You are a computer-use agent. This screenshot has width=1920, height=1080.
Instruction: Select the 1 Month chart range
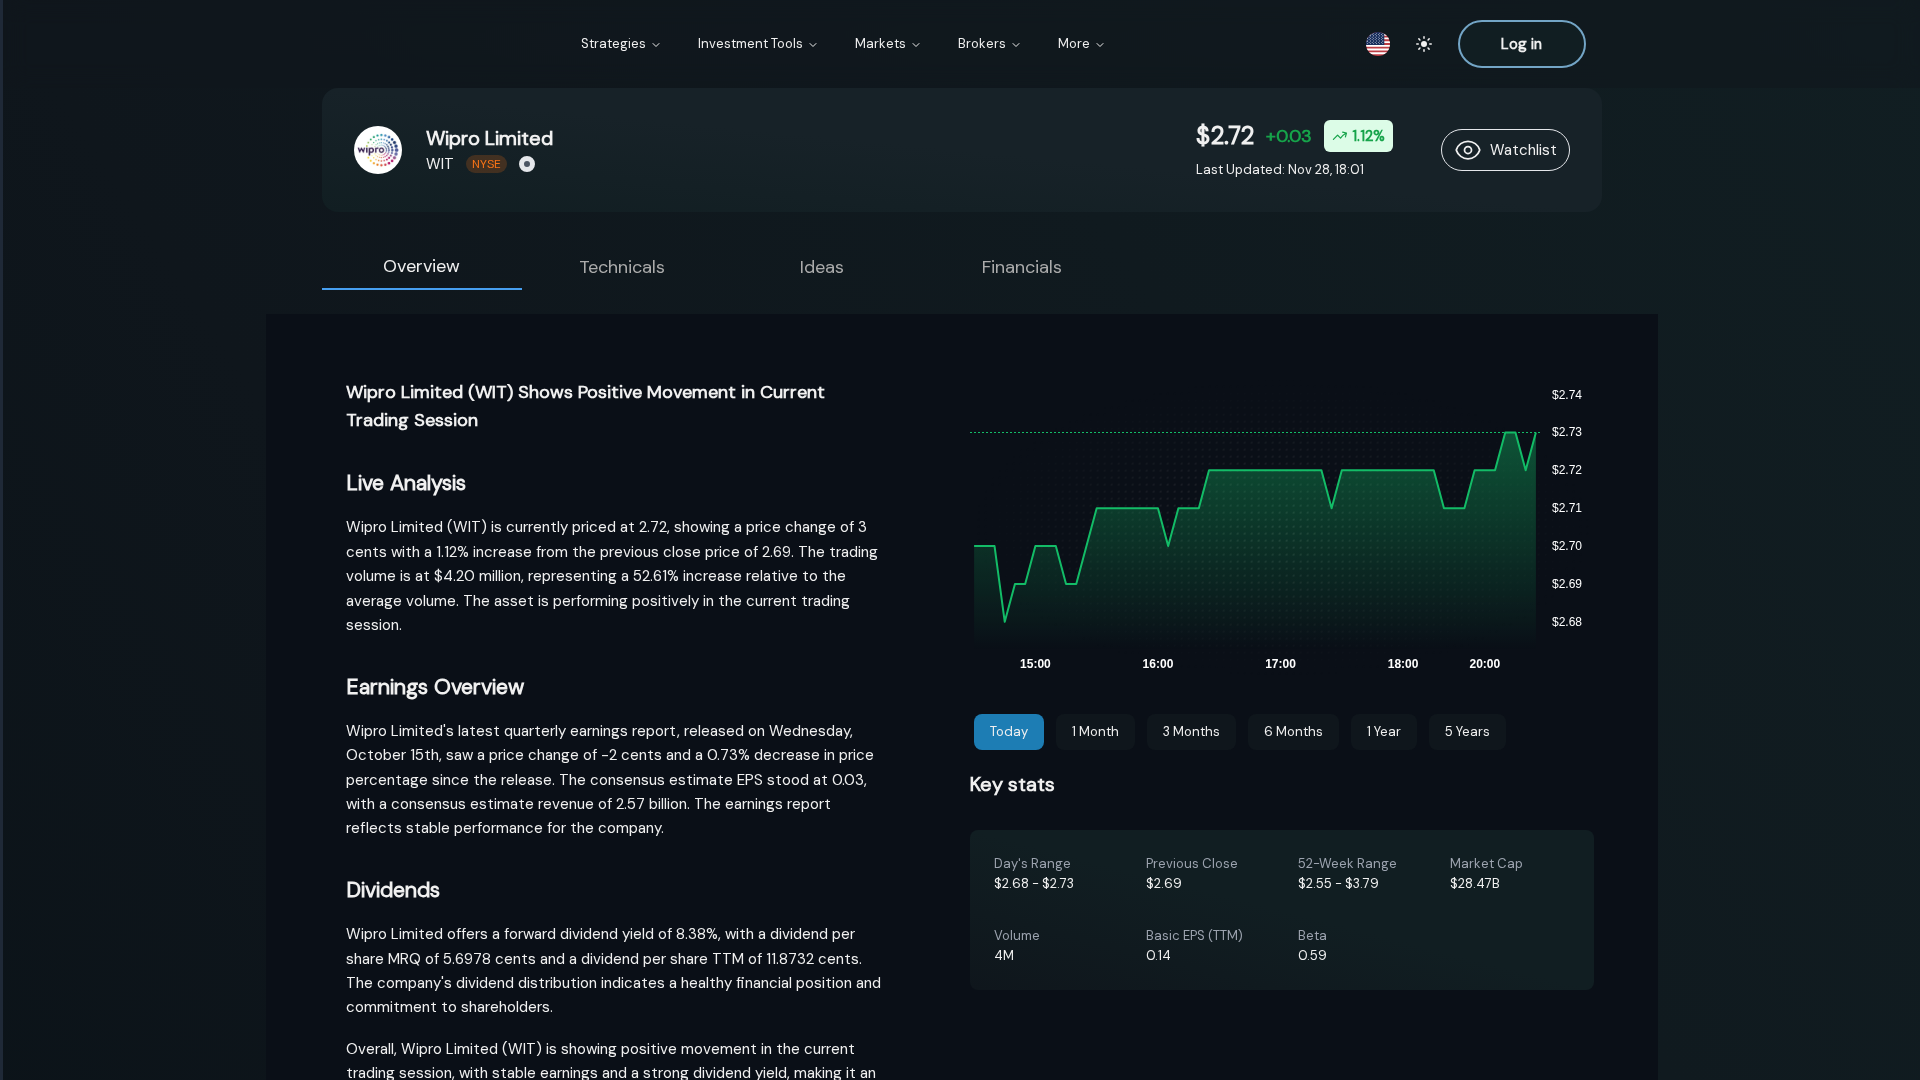coord(1095,732)
